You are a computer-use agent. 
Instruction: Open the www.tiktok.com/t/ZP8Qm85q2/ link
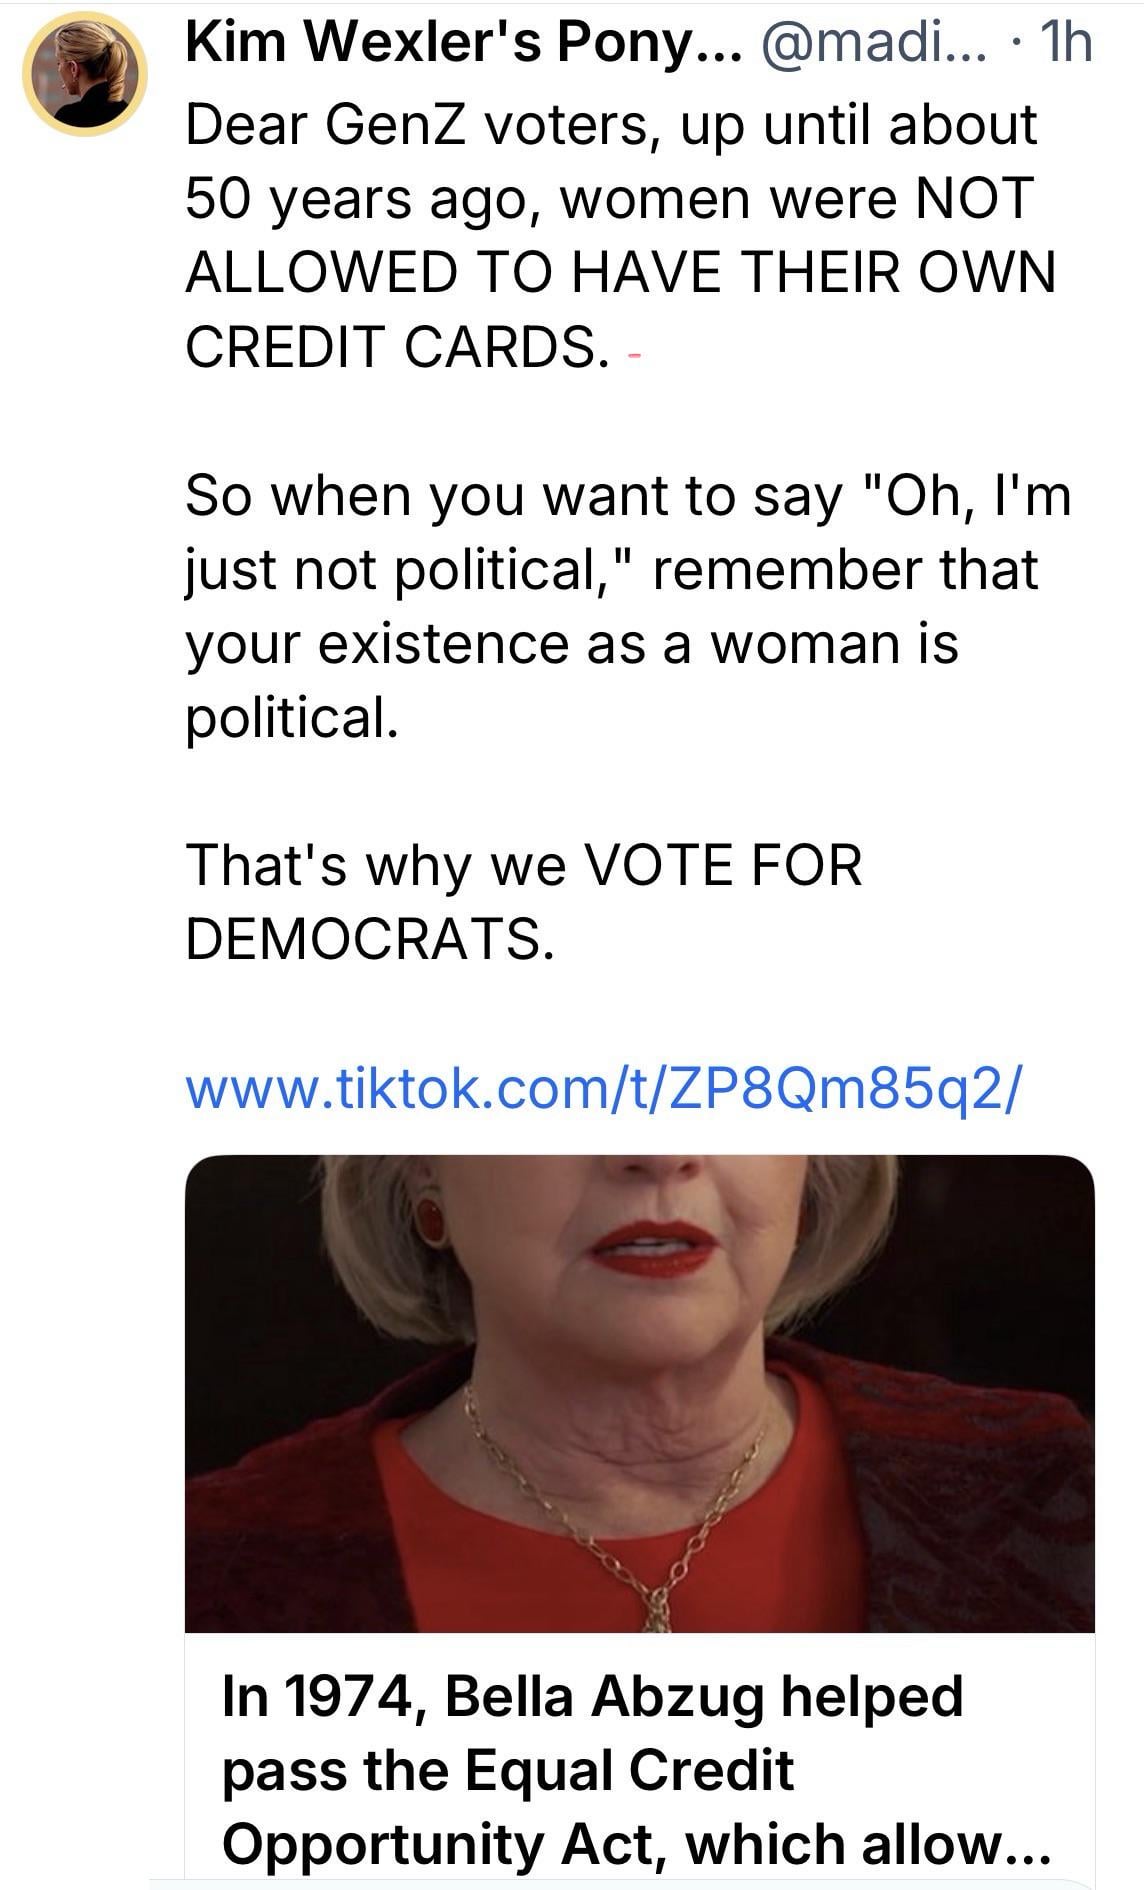pos(604,1088)
